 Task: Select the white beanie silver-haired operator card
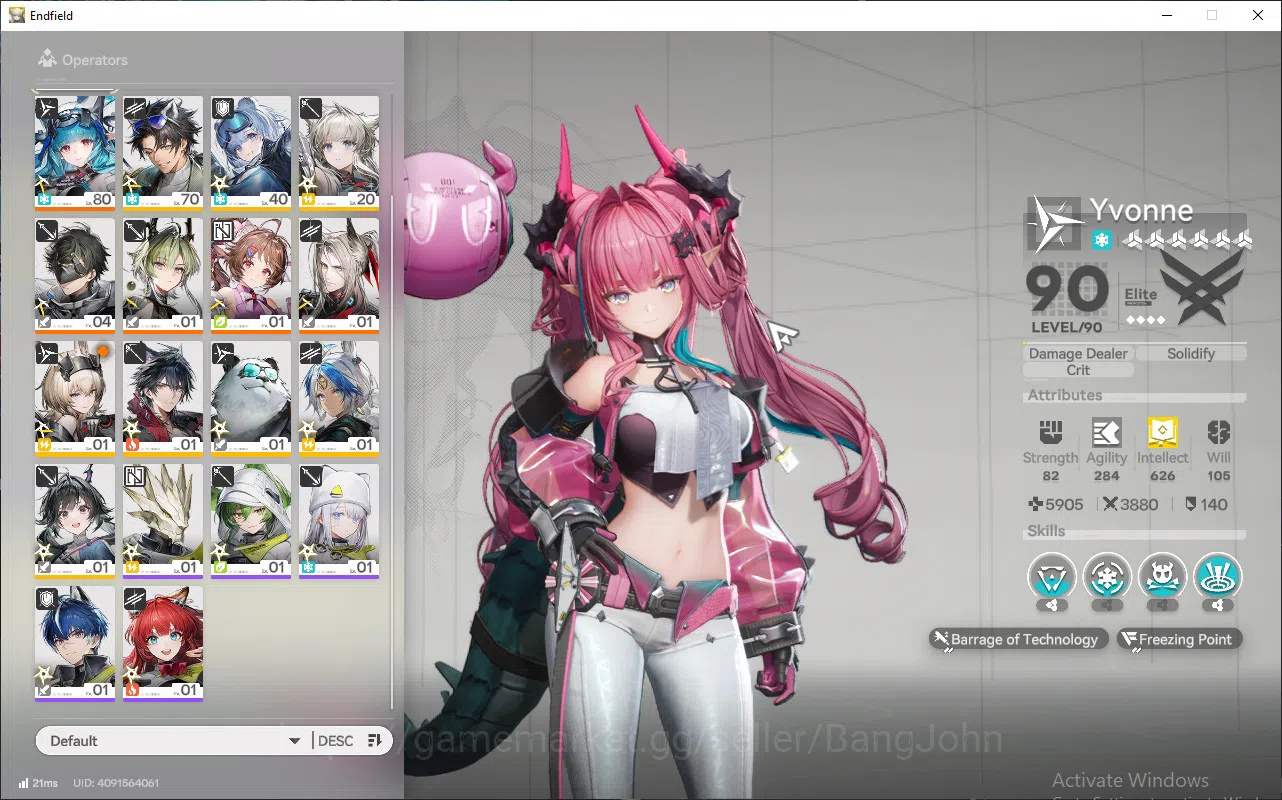point(339,521)
